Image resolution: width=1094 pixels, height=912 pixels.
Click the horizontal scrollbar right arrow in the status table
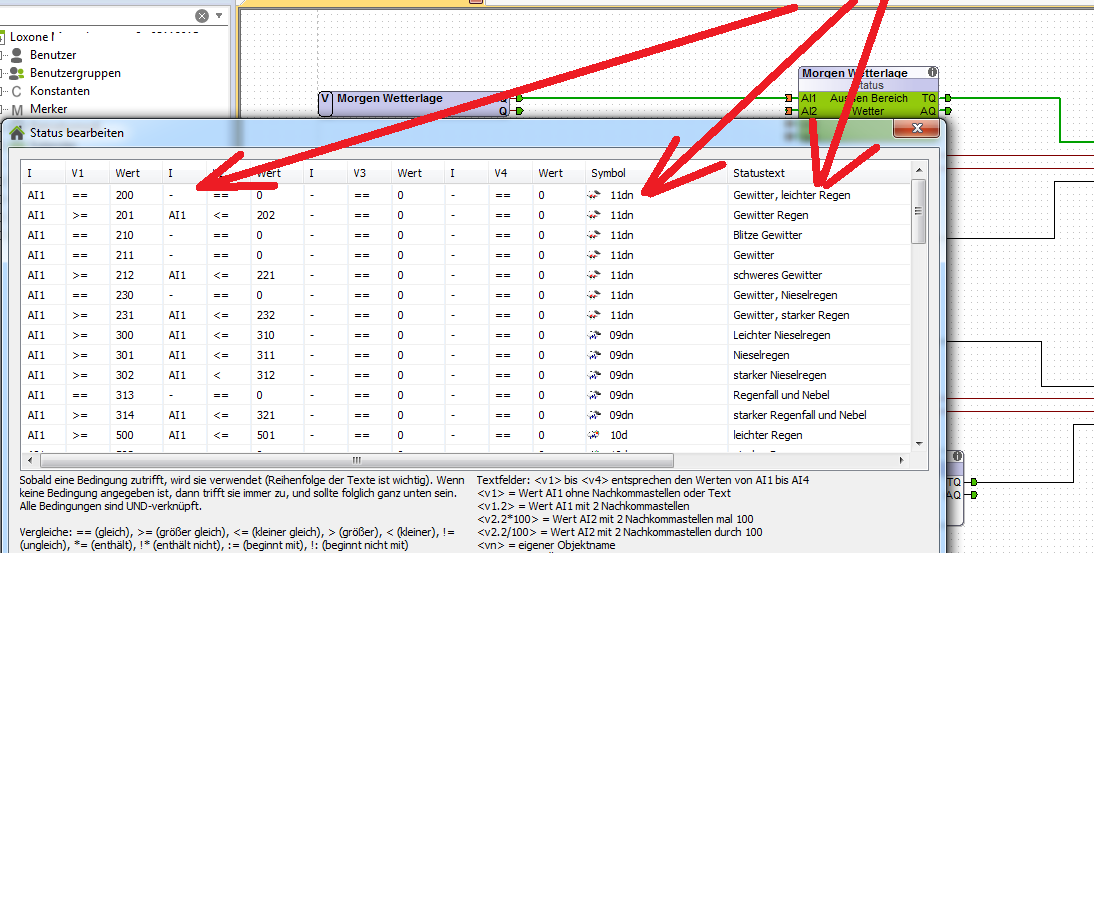point(901,461)
